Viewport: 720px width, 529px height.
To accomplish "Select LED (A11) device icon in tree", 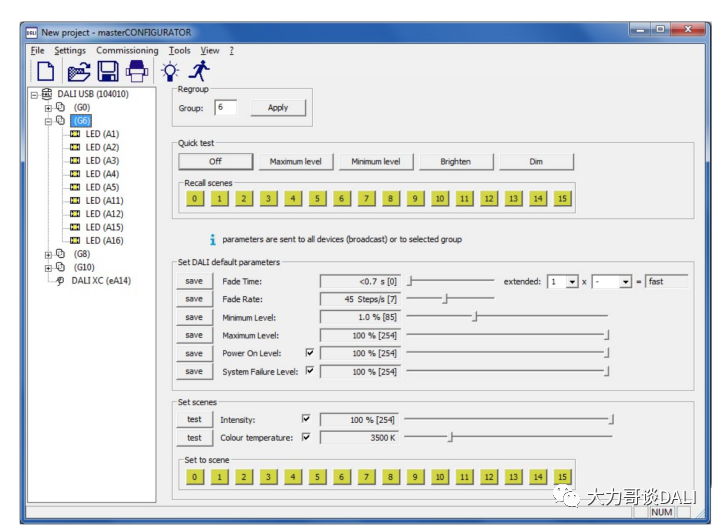I will [x=74, y=201].
